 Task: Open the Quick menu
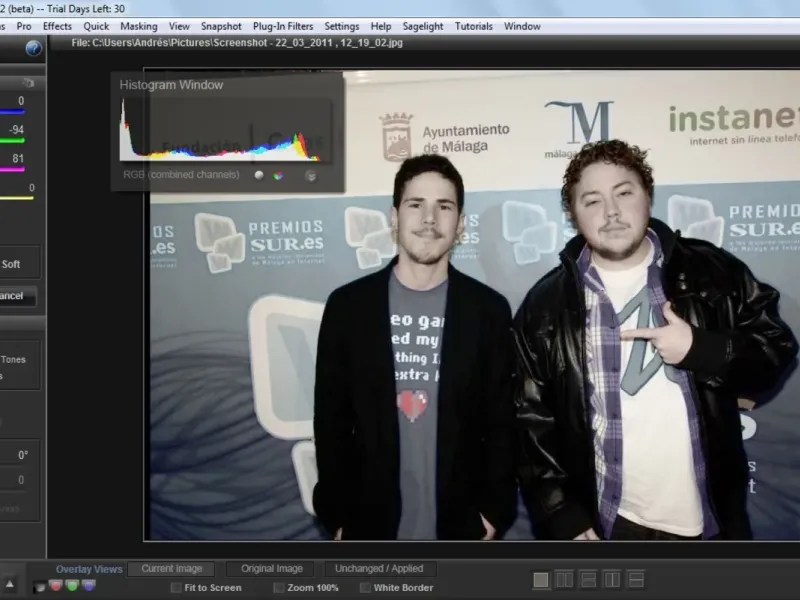(x=96, y=27)
